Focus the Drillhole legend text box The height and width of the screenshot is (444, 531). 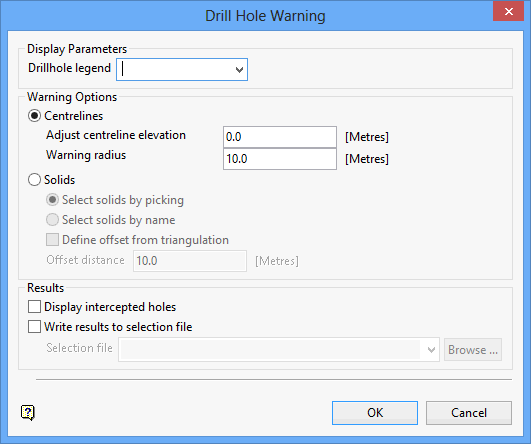[x=175, y=70]
